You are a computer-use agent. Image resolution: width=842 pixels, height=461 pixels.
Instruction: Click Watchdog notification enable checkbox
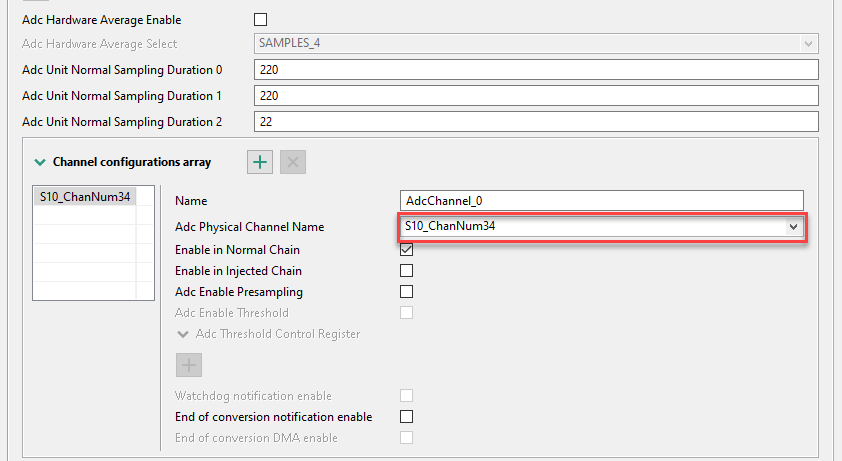(x=407, y=396)
